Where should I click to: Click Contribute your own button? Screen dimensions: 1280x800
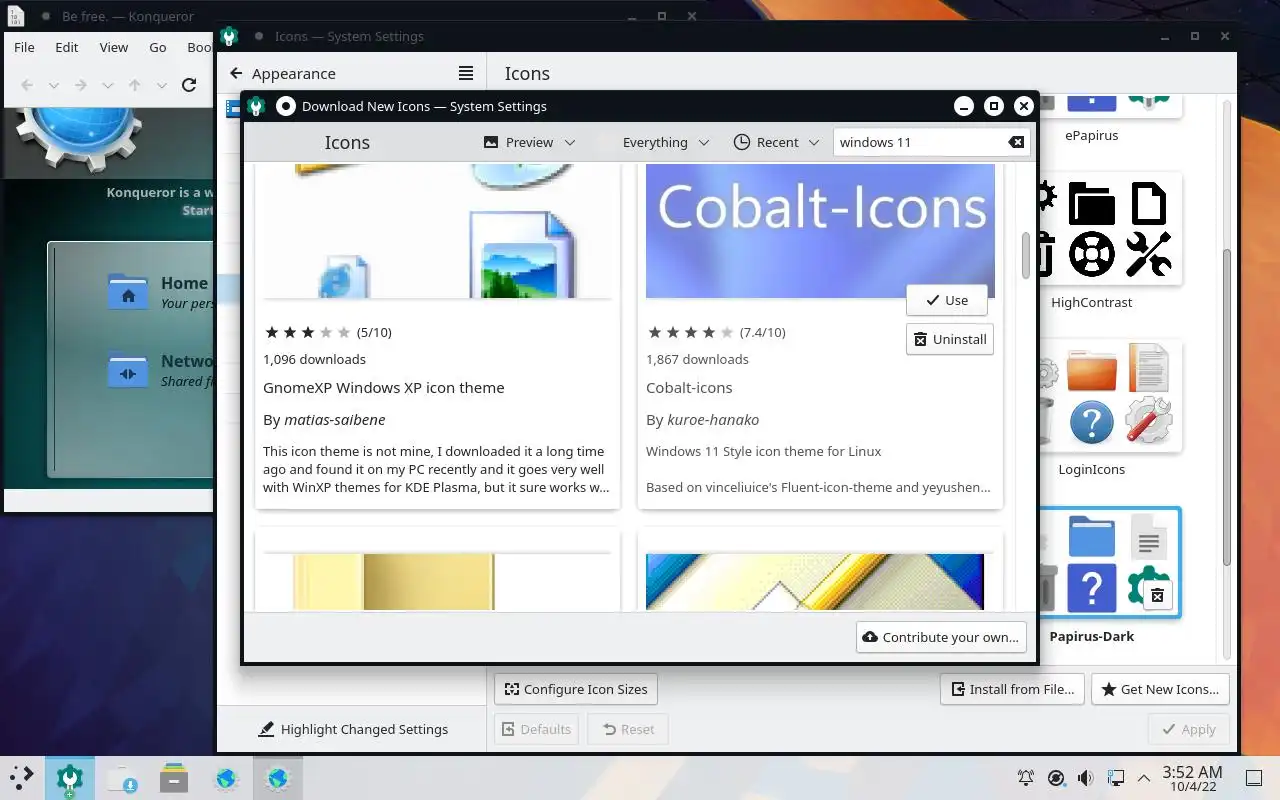click(x=941, y=637)
